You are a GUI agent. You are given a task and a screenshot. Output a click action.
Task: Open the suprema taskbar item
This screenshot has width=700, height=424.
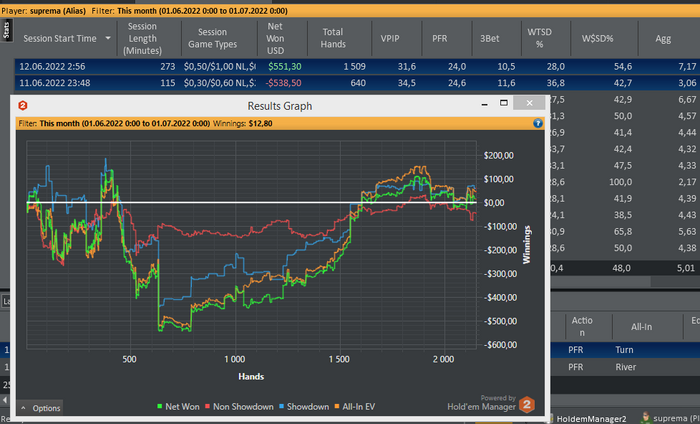669,419
